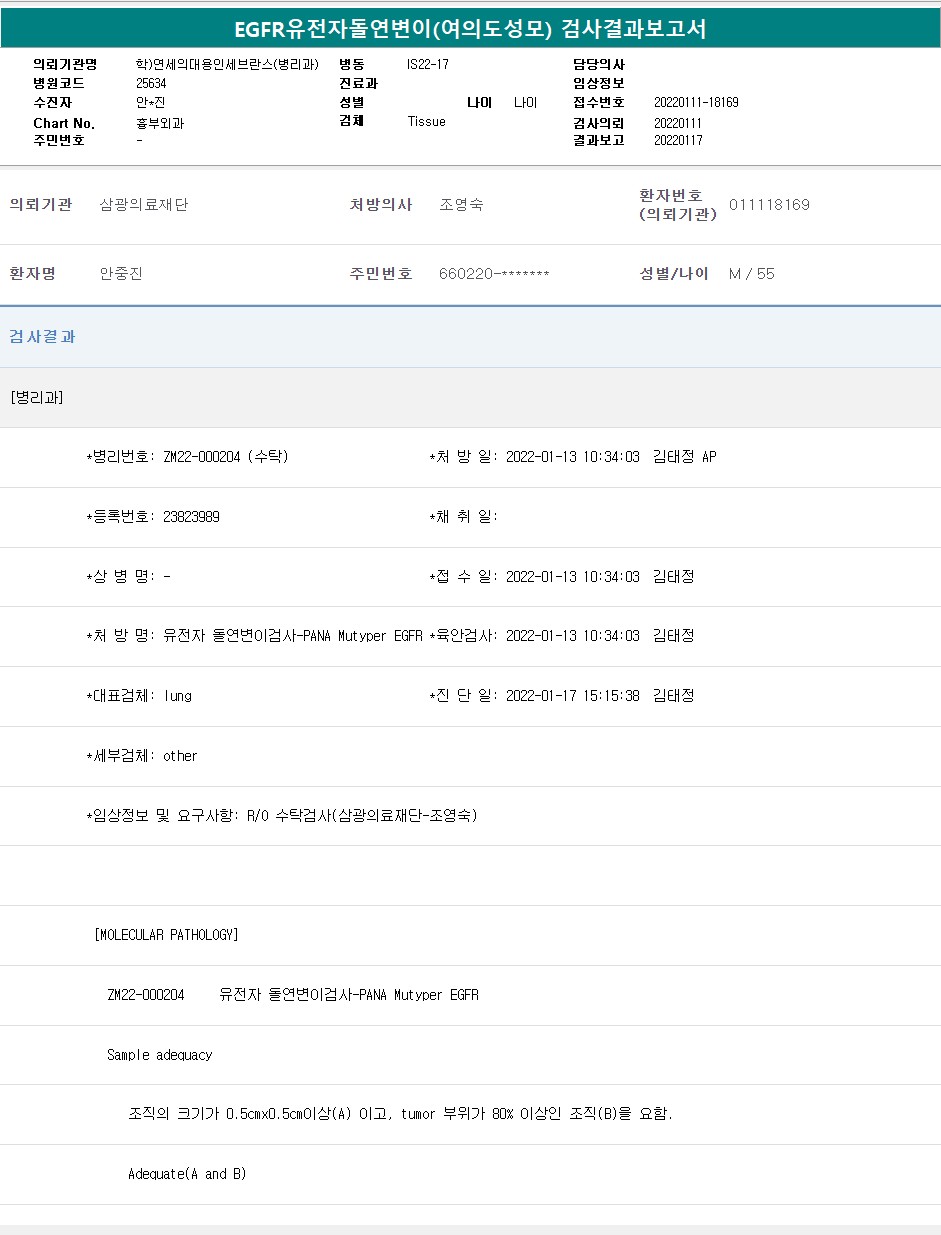Select the 병리번호 'ZM22-000204 (수탁)'
This screenshot has width=941, height=1235.
coord(226,457)
